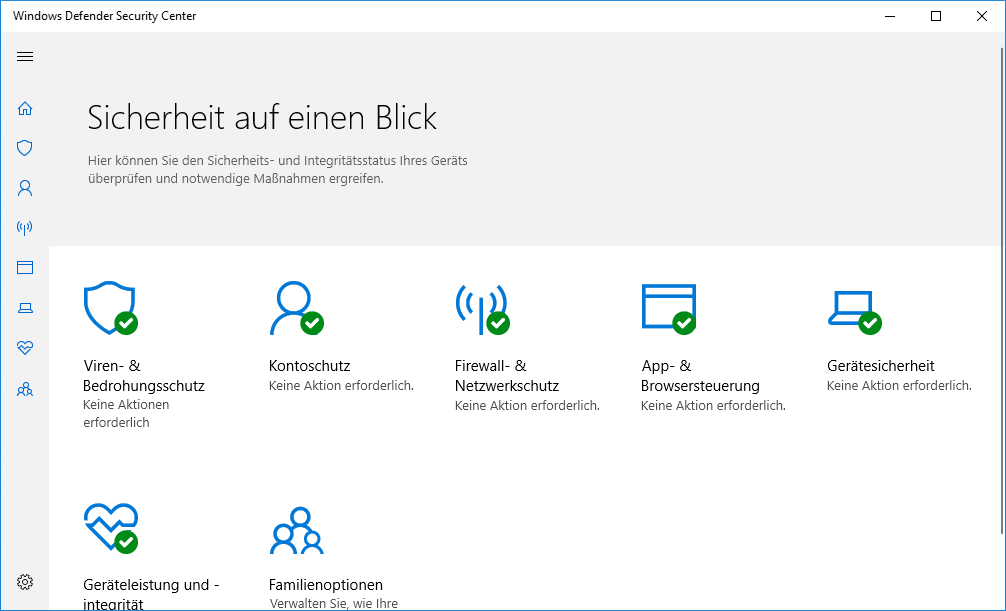Open Familienoptionen title link
The height and width of the screenshot is (611, 1006).
tap(326, 585)
